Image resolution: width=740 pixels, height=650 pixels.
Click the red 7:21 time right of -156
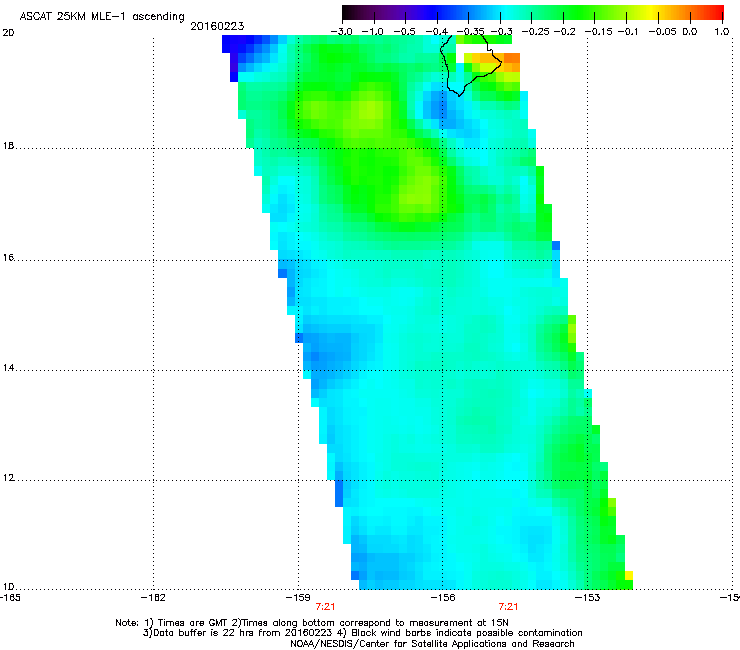coord(508,607)
